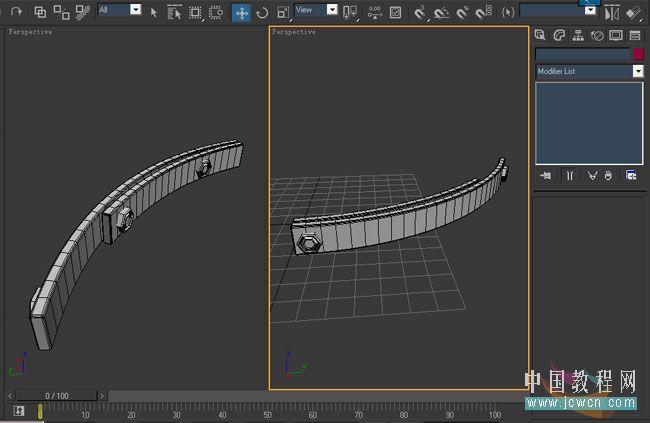Toggle Keyboard Shortcut Override
Viewport: 650px width, 423px height.
395,12
